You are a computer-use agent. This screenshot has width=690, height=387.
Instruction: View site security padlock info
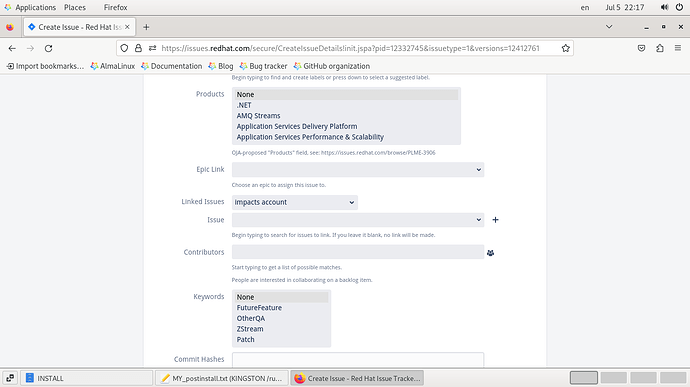coord(138,48)
